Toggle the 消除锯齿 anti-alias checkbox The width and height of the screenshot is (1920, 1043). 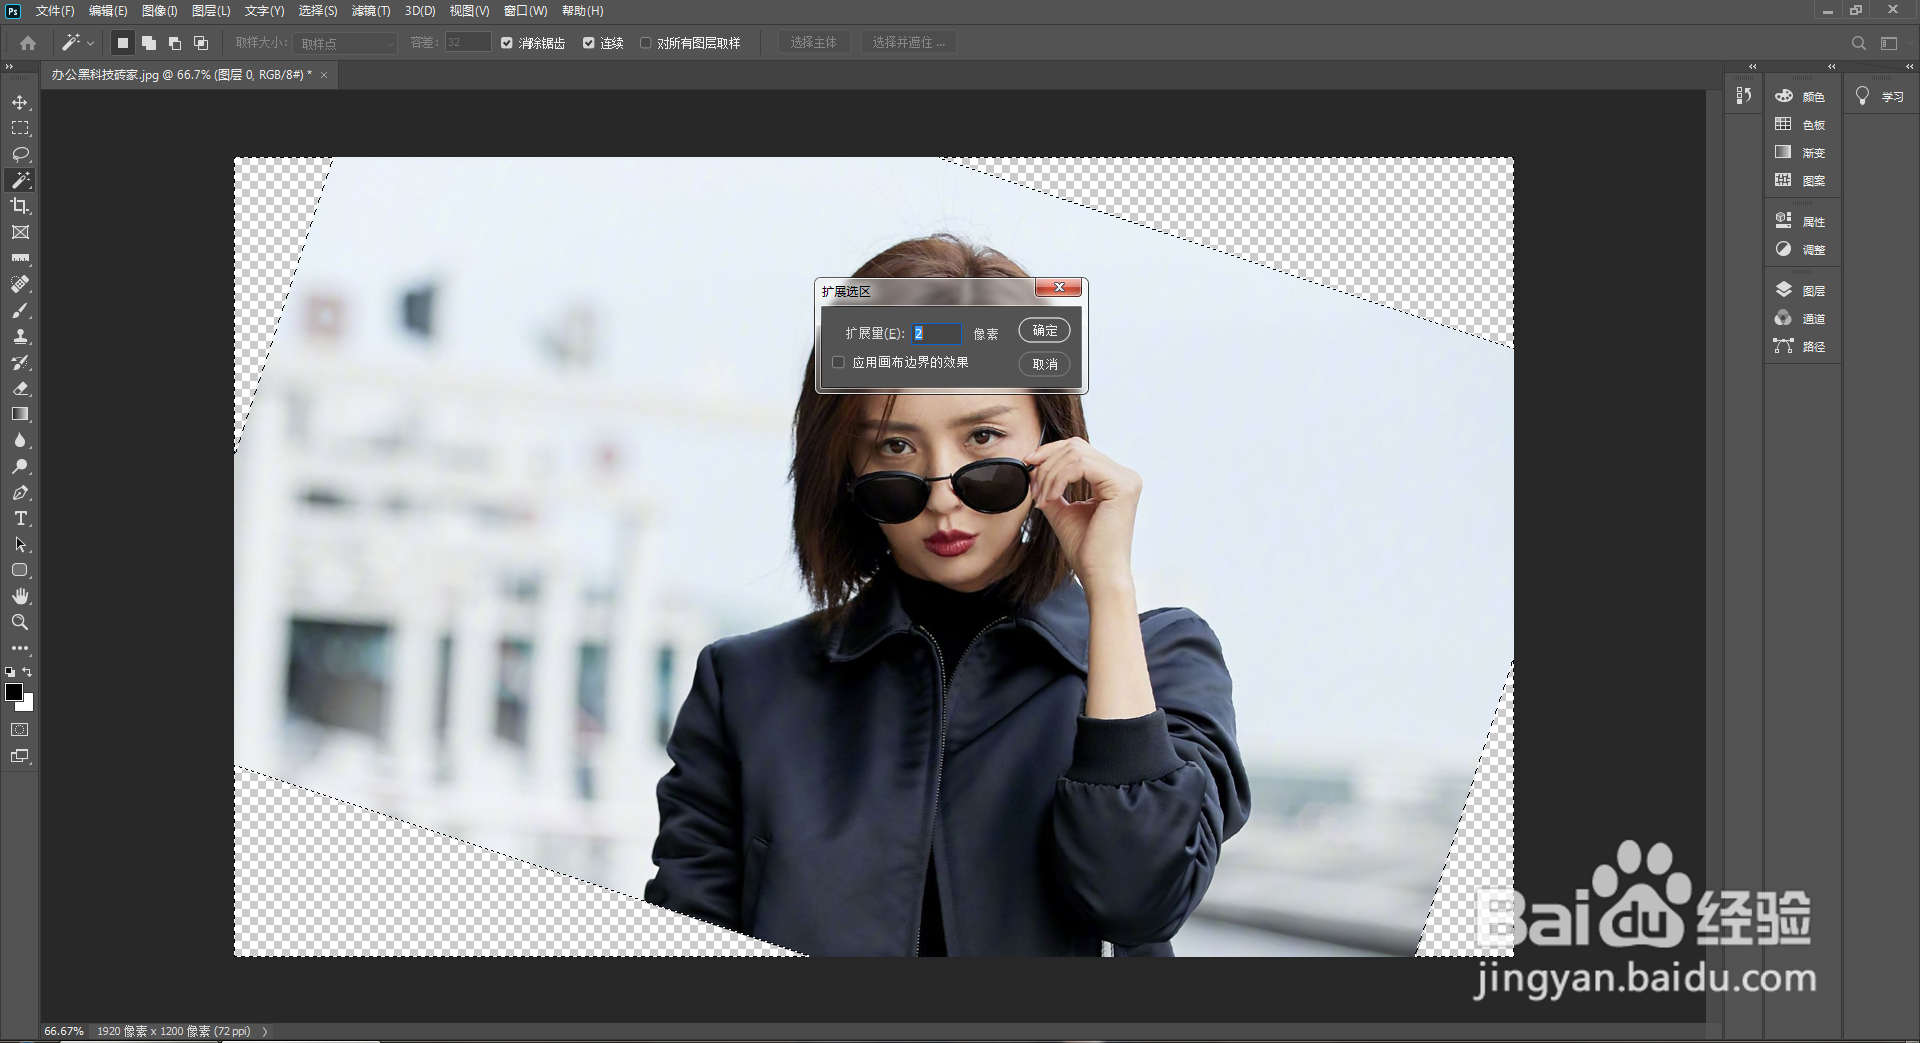pyautogui.click(x=507, y=43)
